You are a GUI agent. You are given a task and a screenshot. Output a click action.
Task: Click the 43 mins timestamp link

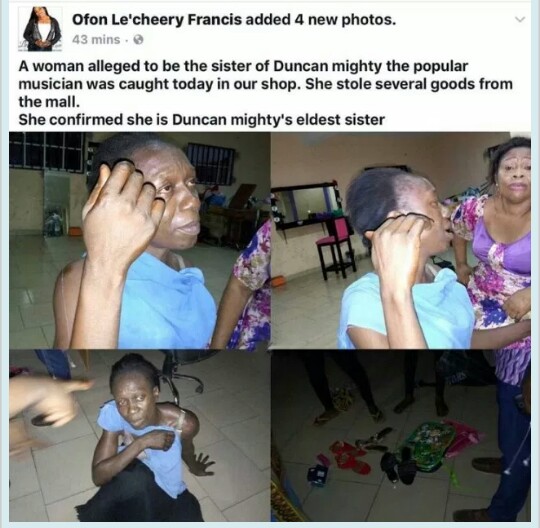point(96,40)
